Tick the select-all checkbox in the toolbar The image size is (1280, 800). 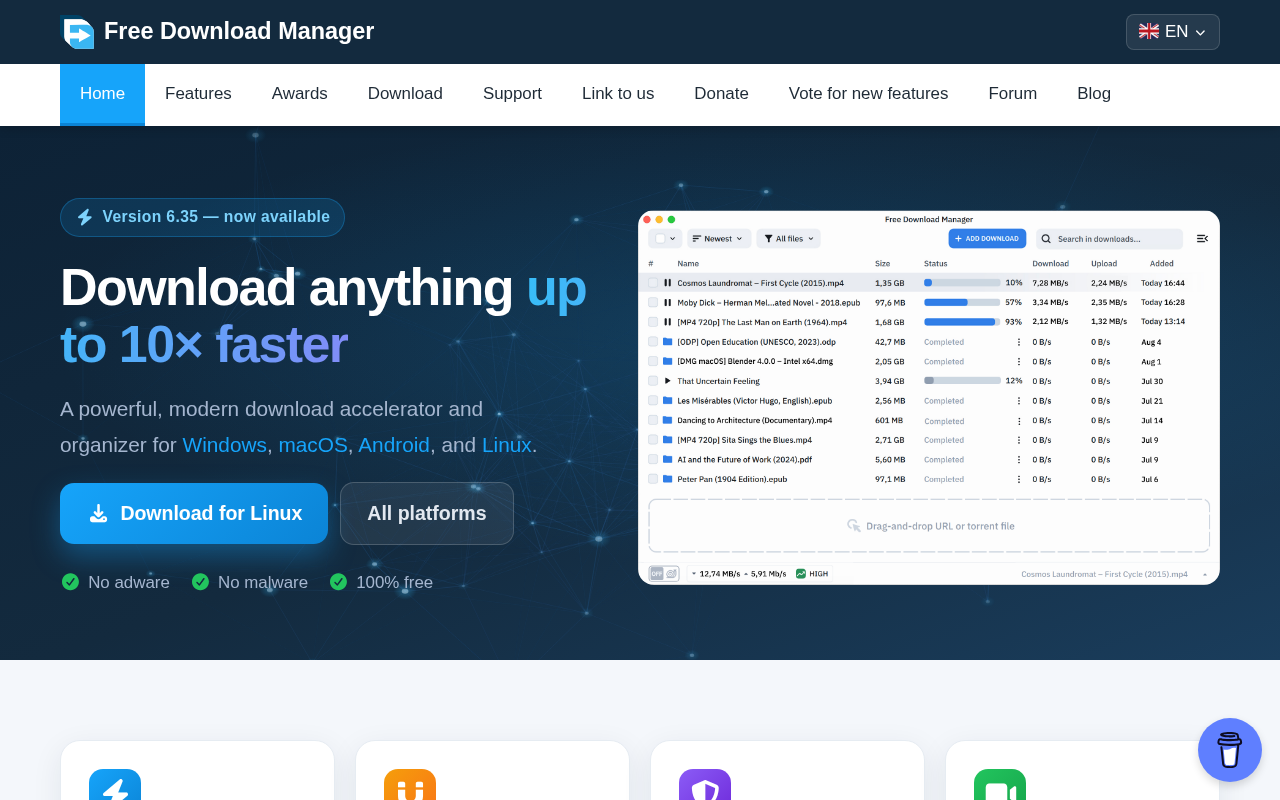click(x=660, y=239)
